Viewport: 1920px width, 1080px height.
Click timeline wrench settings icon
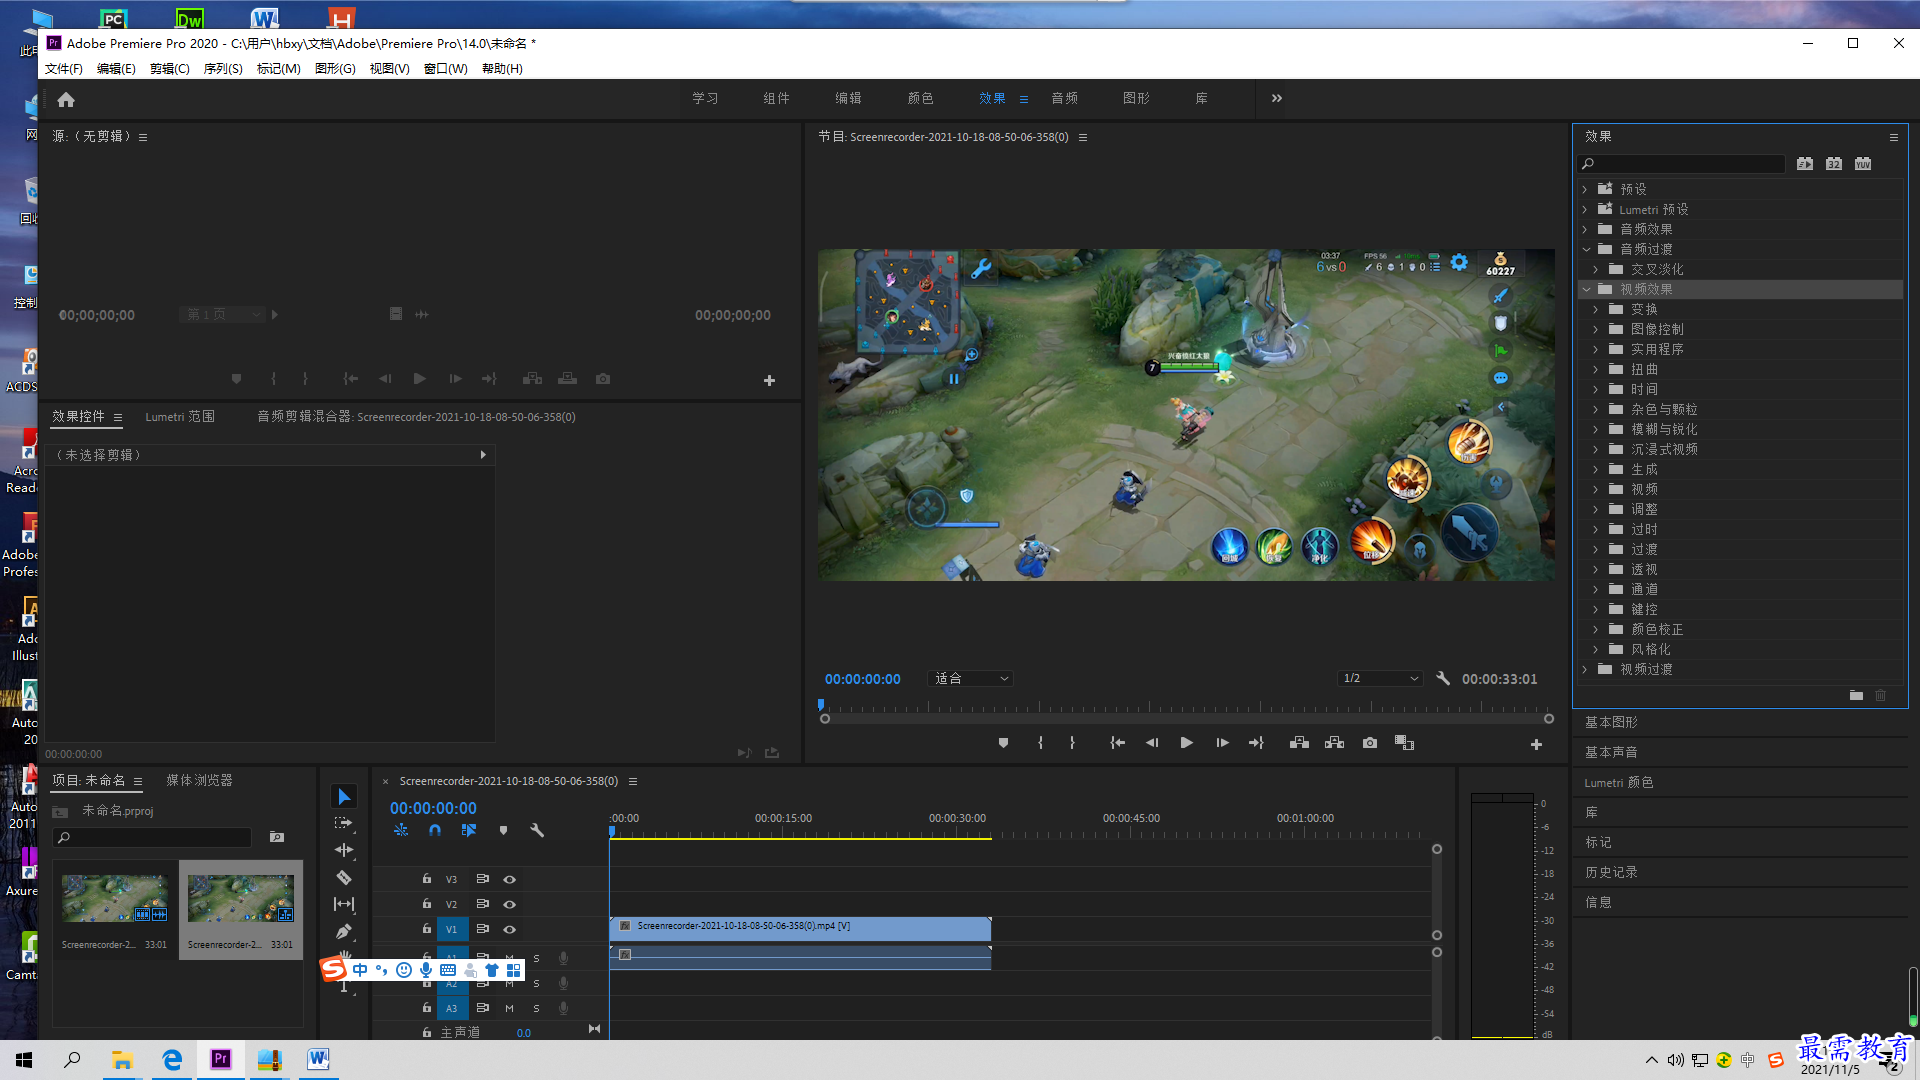pyautogui.click(x=537, y=830)
